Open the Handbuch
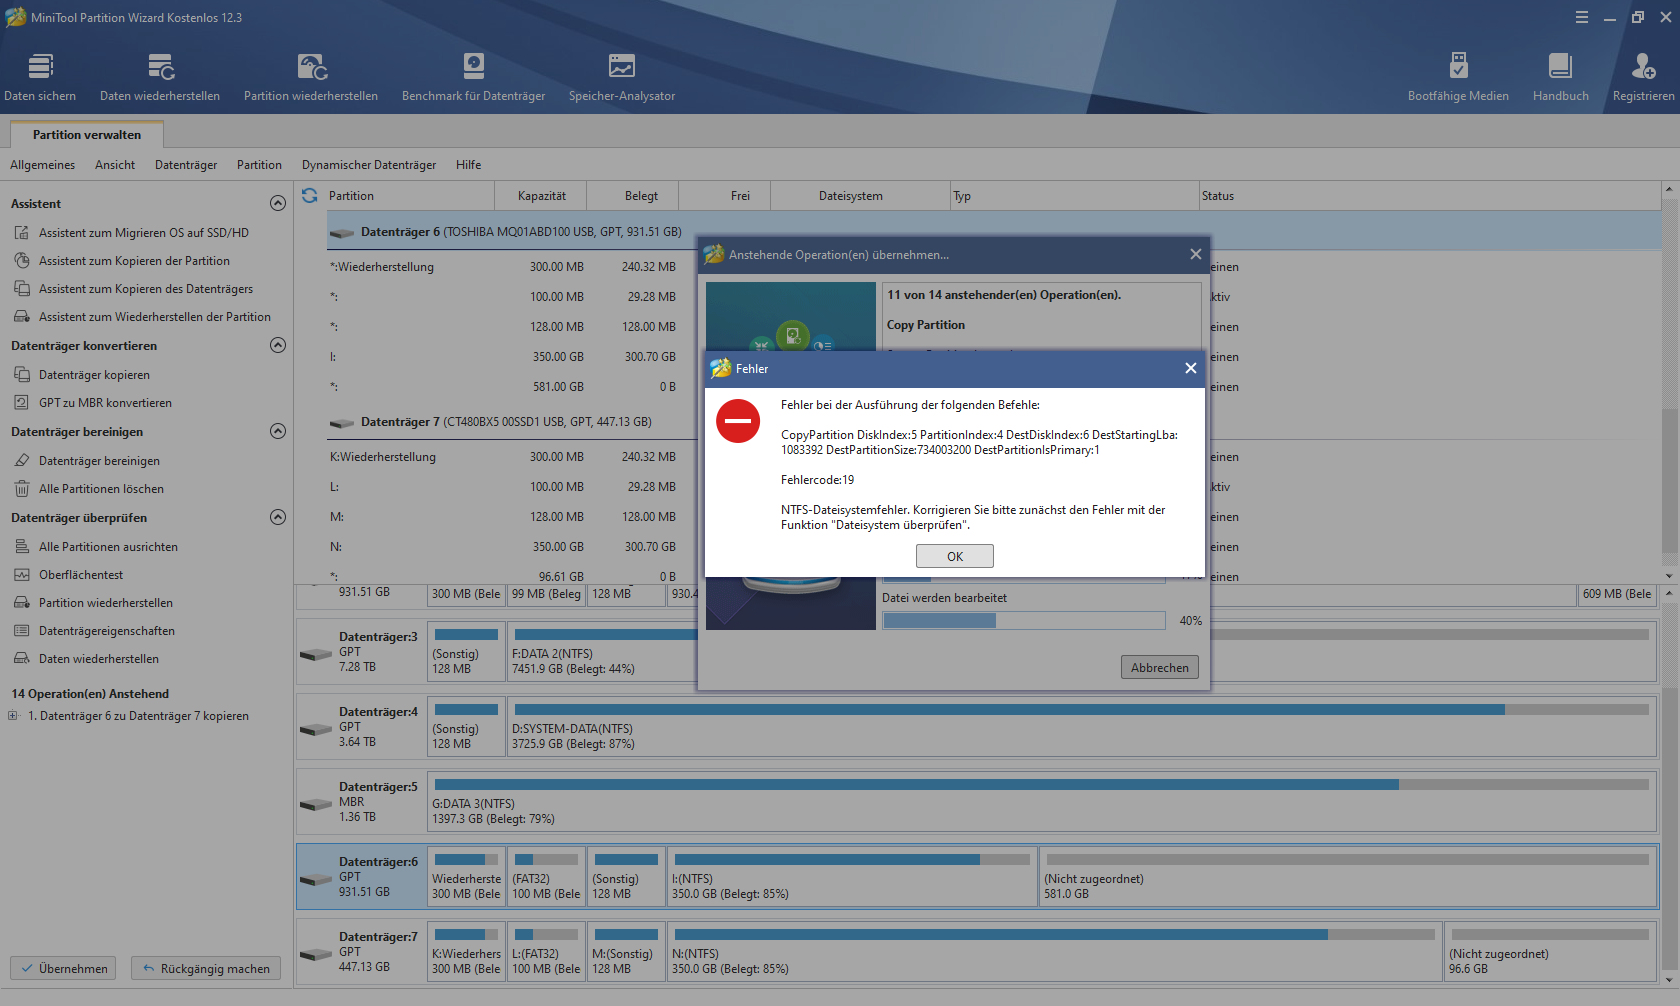Viewport: 1680px width, 1006px height. coord(1560,77)
